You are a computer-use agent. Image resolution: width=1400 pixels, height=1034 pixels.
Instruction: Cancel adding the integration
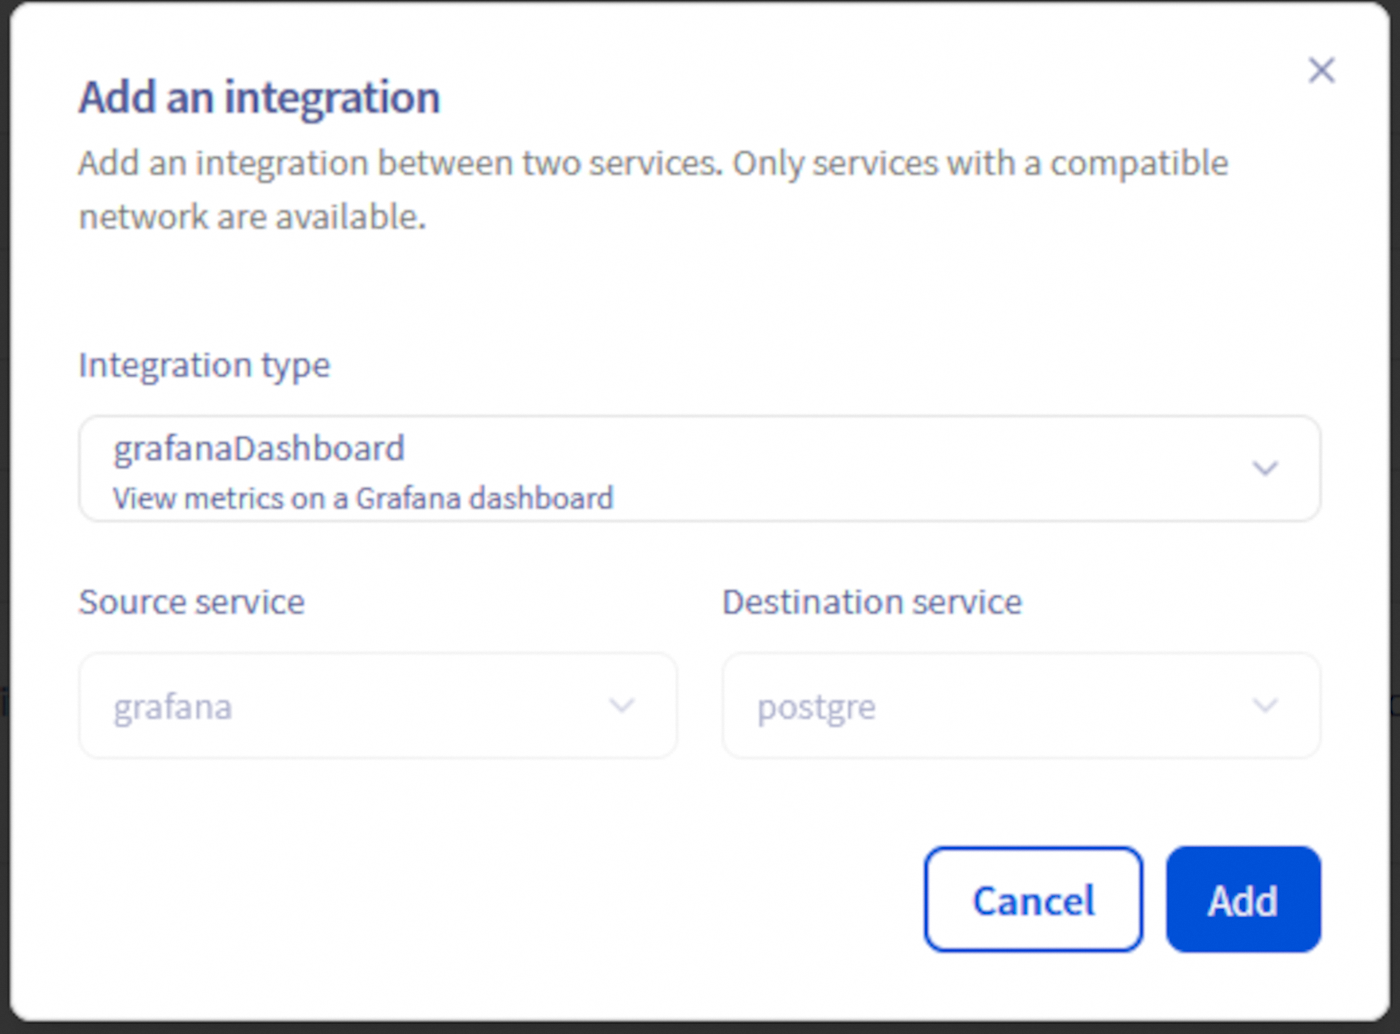1032,899
